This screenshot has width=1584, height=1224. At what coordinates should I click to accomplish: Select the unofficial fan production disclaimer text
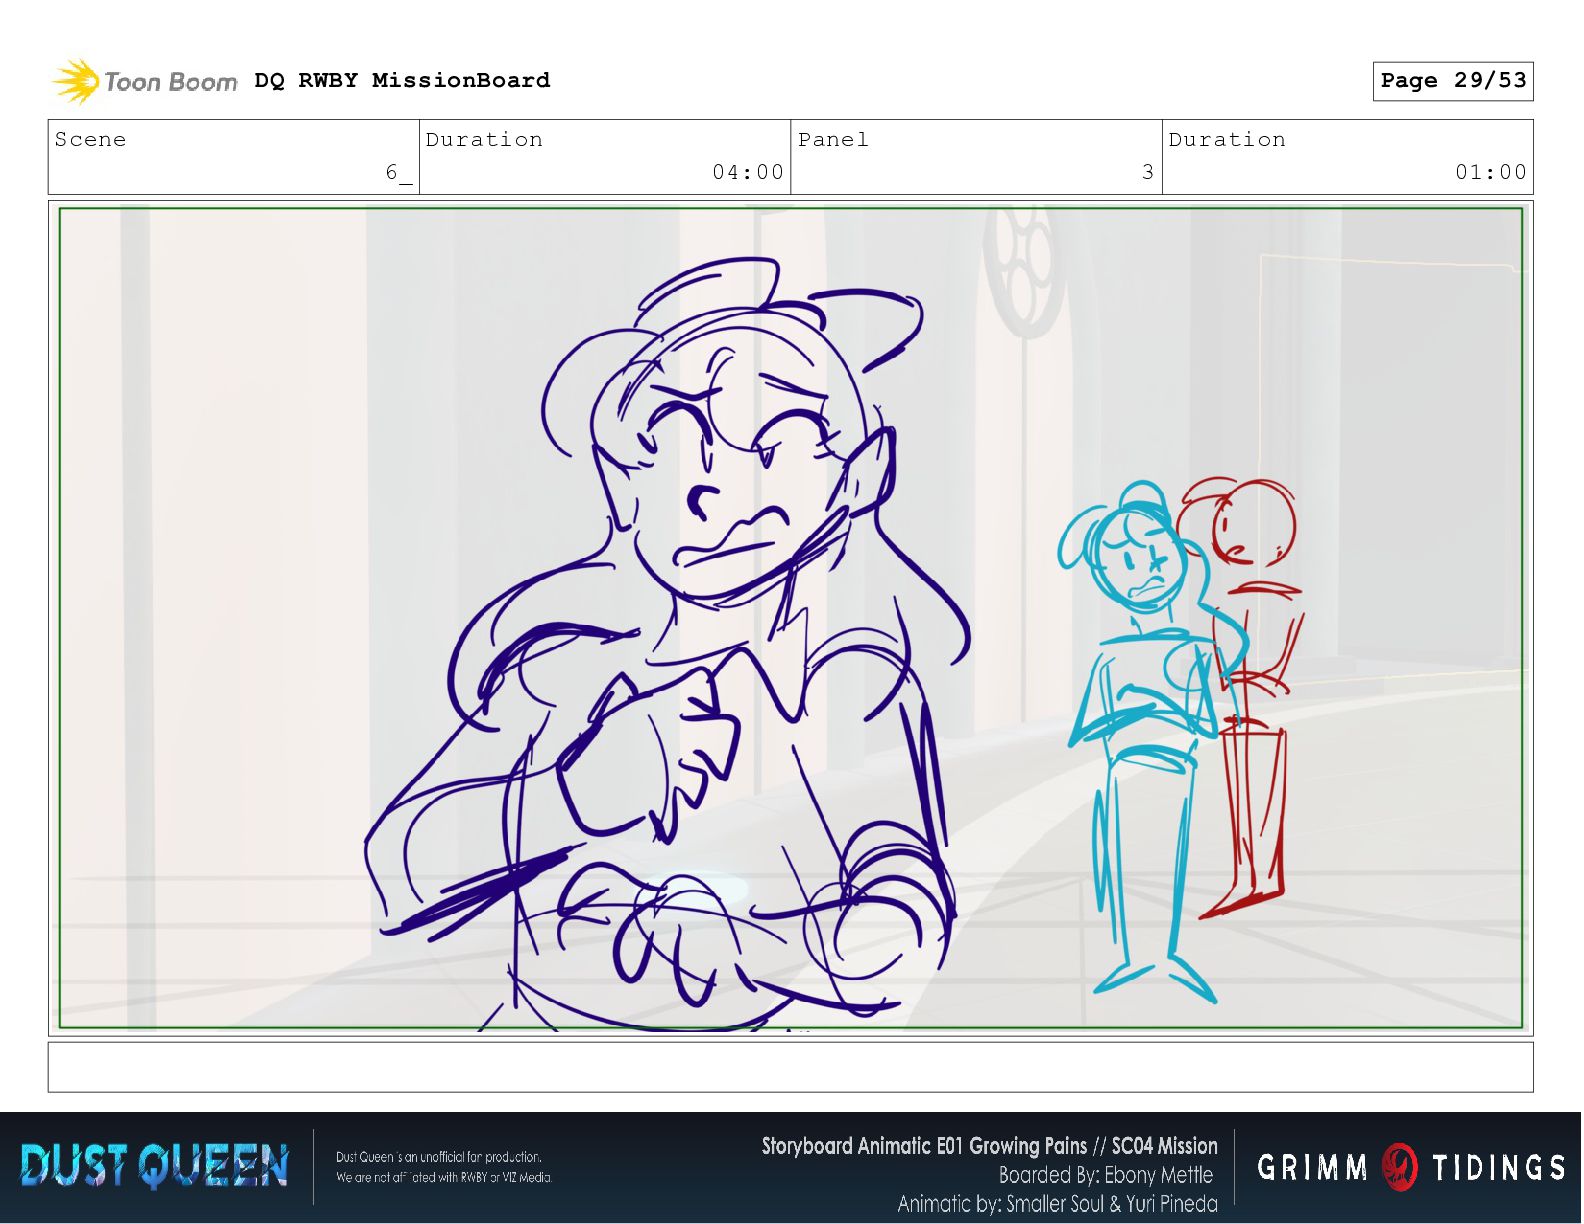[444, 1167]
